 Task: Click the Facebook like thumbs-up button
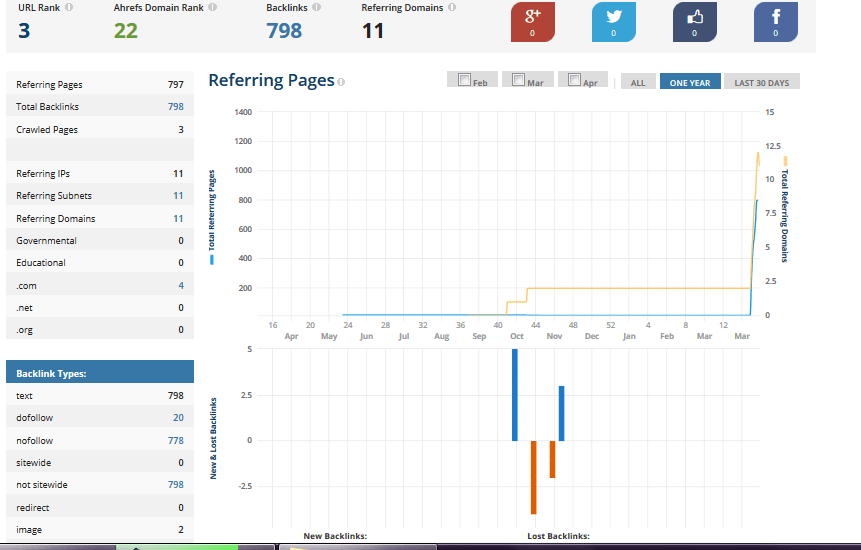point(694,21)
